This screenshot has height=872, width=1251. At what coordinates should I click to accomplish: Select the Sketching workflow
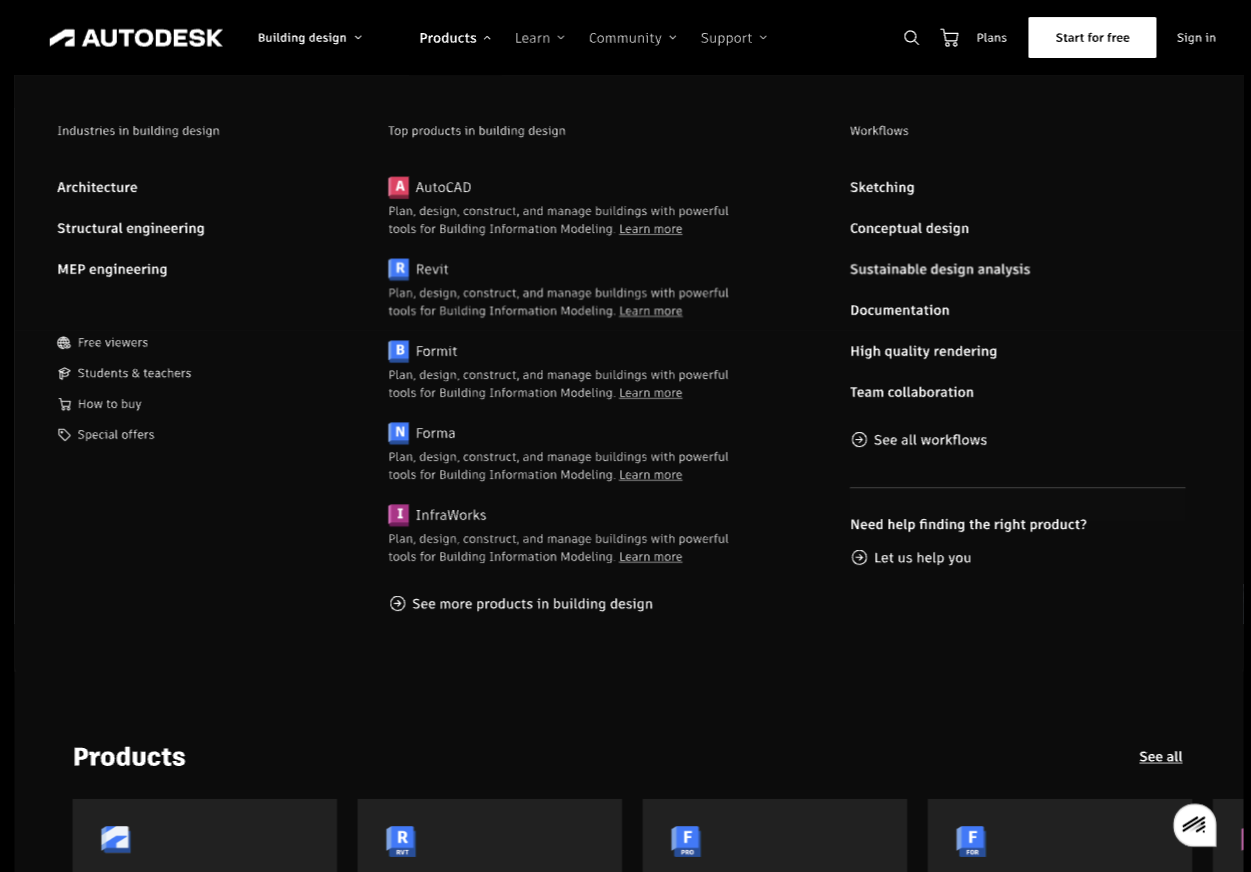(882, 188)
